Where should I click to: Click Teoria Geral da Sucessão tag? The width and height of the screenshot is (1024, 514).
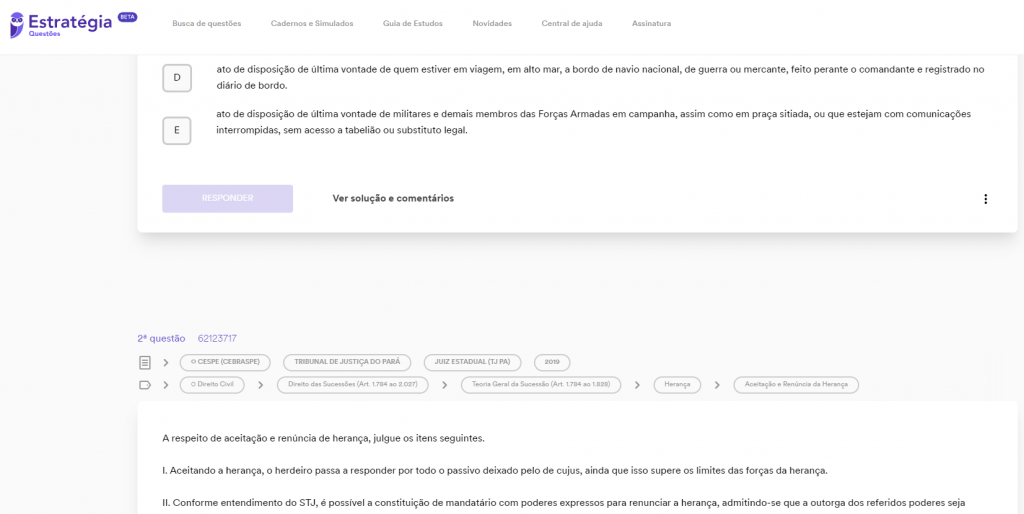tap(541, 385)
